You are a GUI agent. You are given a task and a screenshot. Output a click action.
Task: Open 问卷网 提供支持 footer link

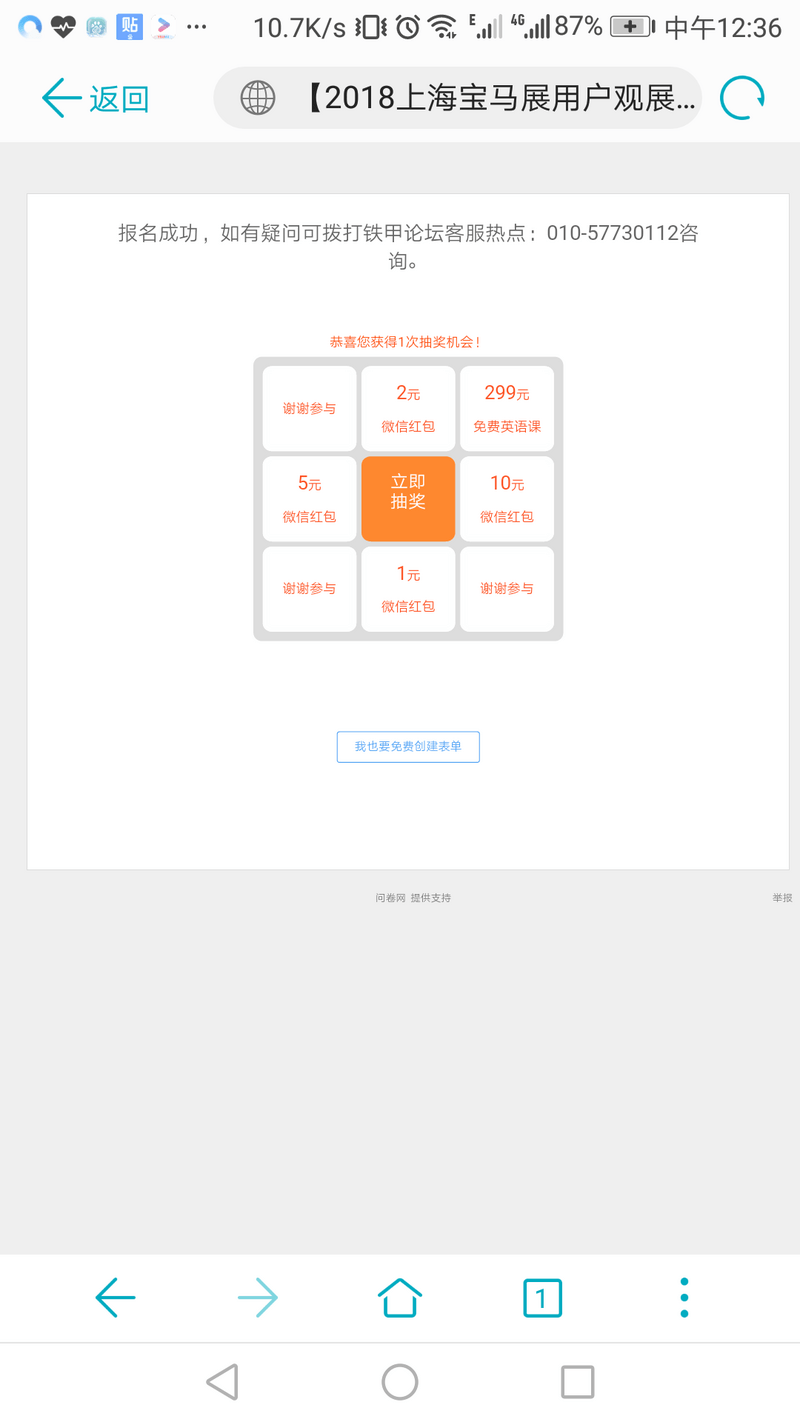(x=413, y=898)
